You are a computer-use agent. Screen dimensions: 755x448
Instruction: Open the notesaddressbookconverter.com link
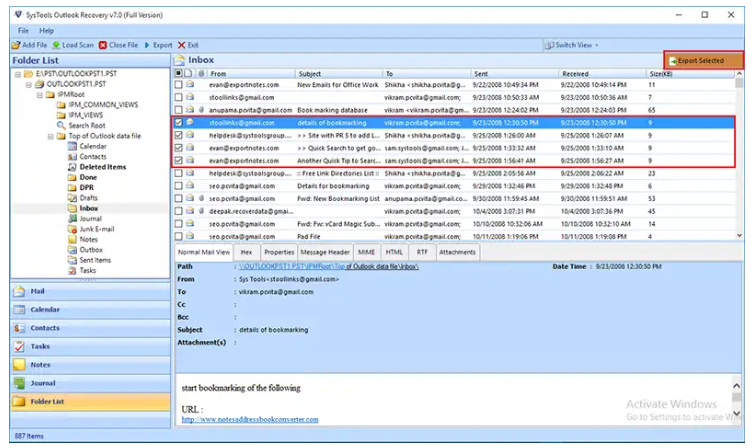pos(250,420)
